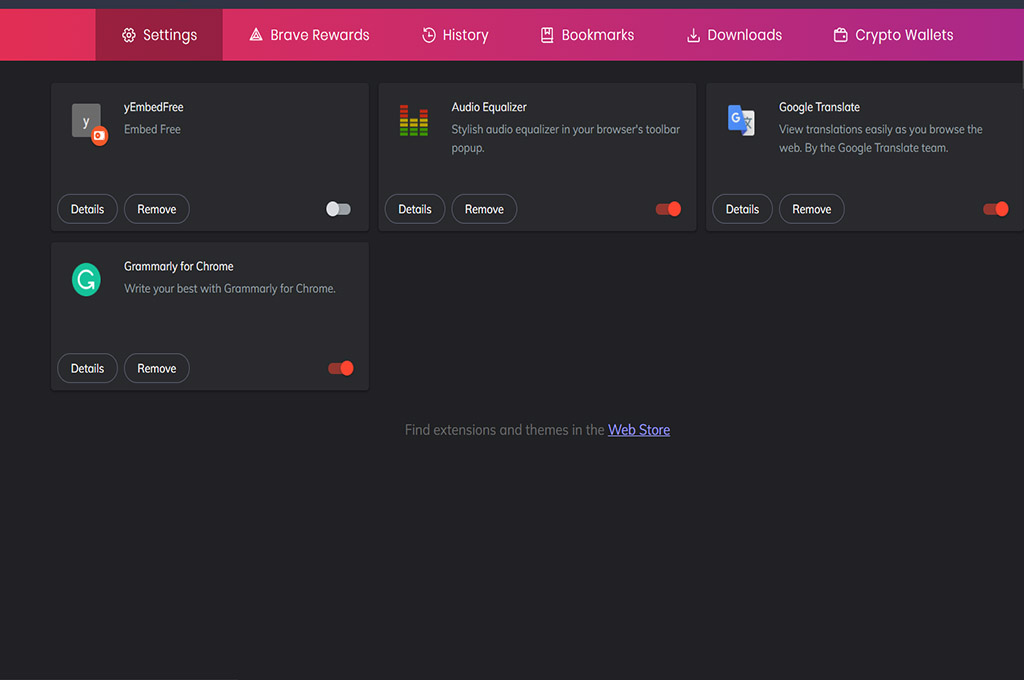Enable the yEmbedFree extension toggle

tap(339, 209)
